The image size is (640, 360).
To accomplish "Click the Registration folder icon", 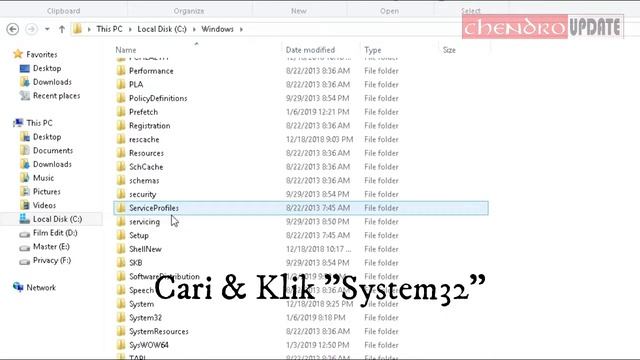I will click(121, 126).
